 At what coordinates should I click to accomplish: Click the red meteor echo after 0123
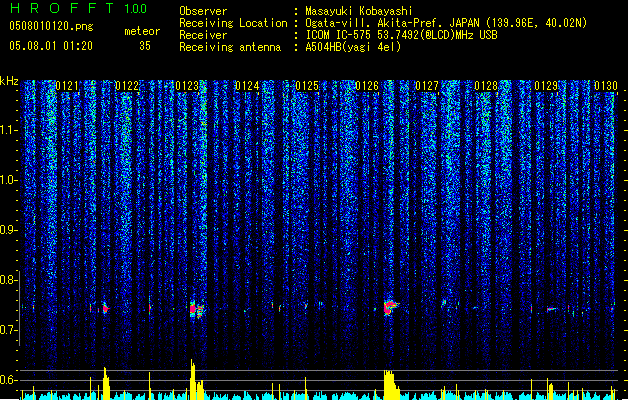(196, 309)
